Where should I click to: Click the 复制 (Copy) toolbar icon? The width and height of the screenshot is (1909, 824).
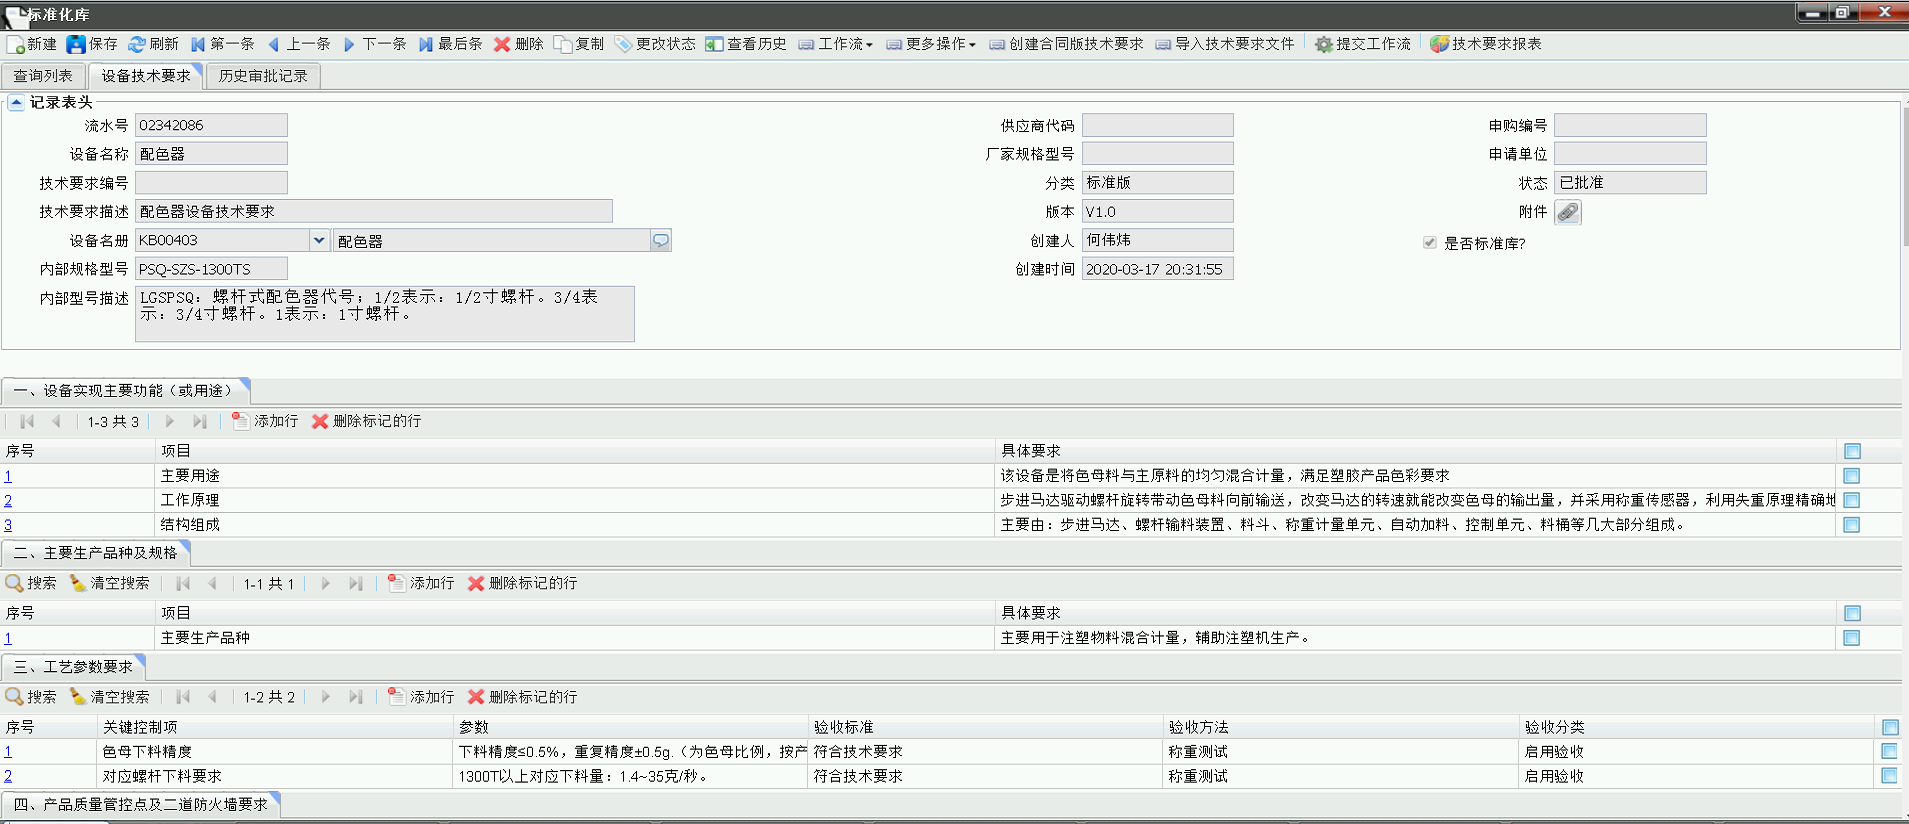tap(563, 44)
